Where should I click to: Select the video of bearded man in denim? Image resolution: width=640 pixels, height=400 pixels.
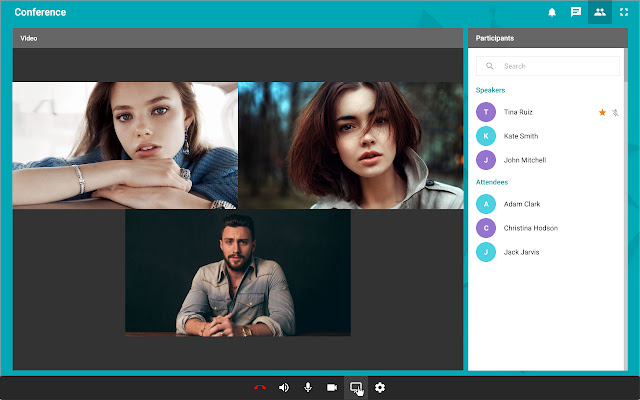[238, 273]
